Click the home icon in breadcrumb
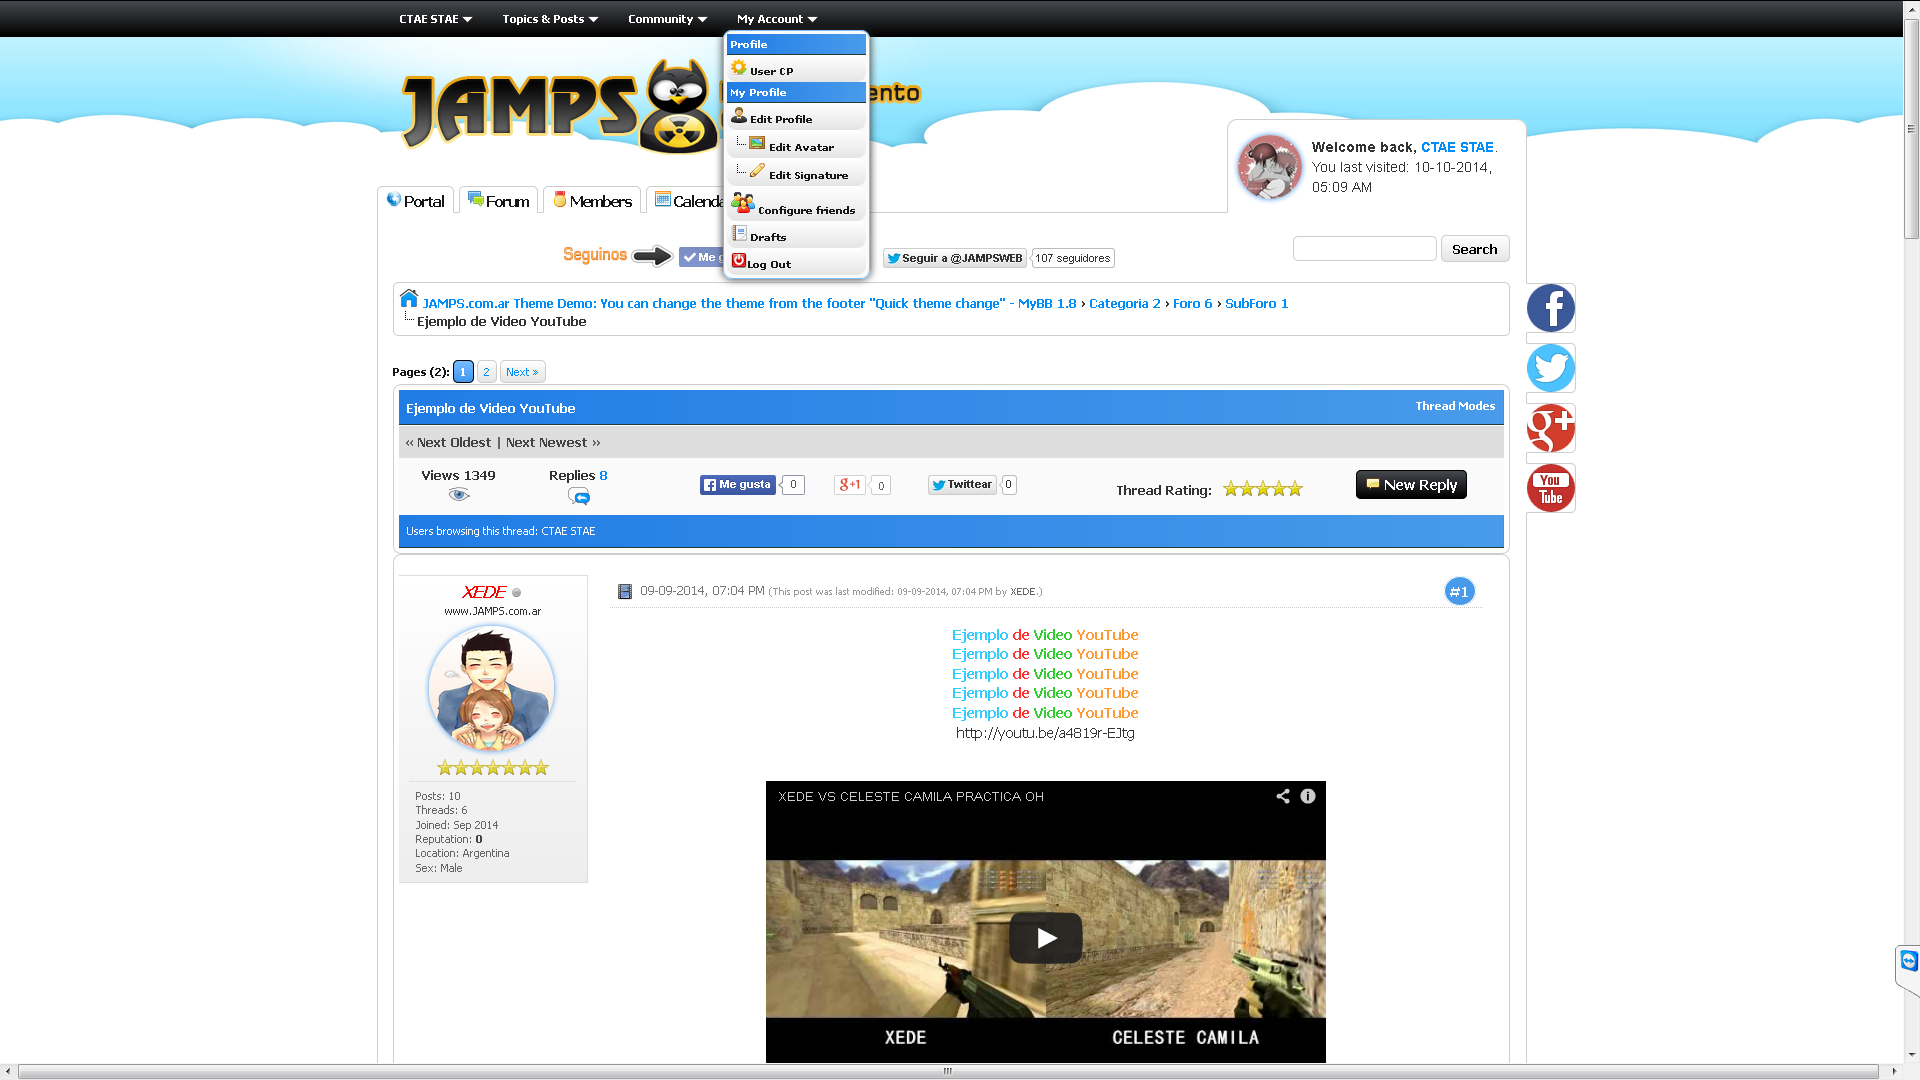The height and width of the screenshot is (1080, 1920). [408, 299]
